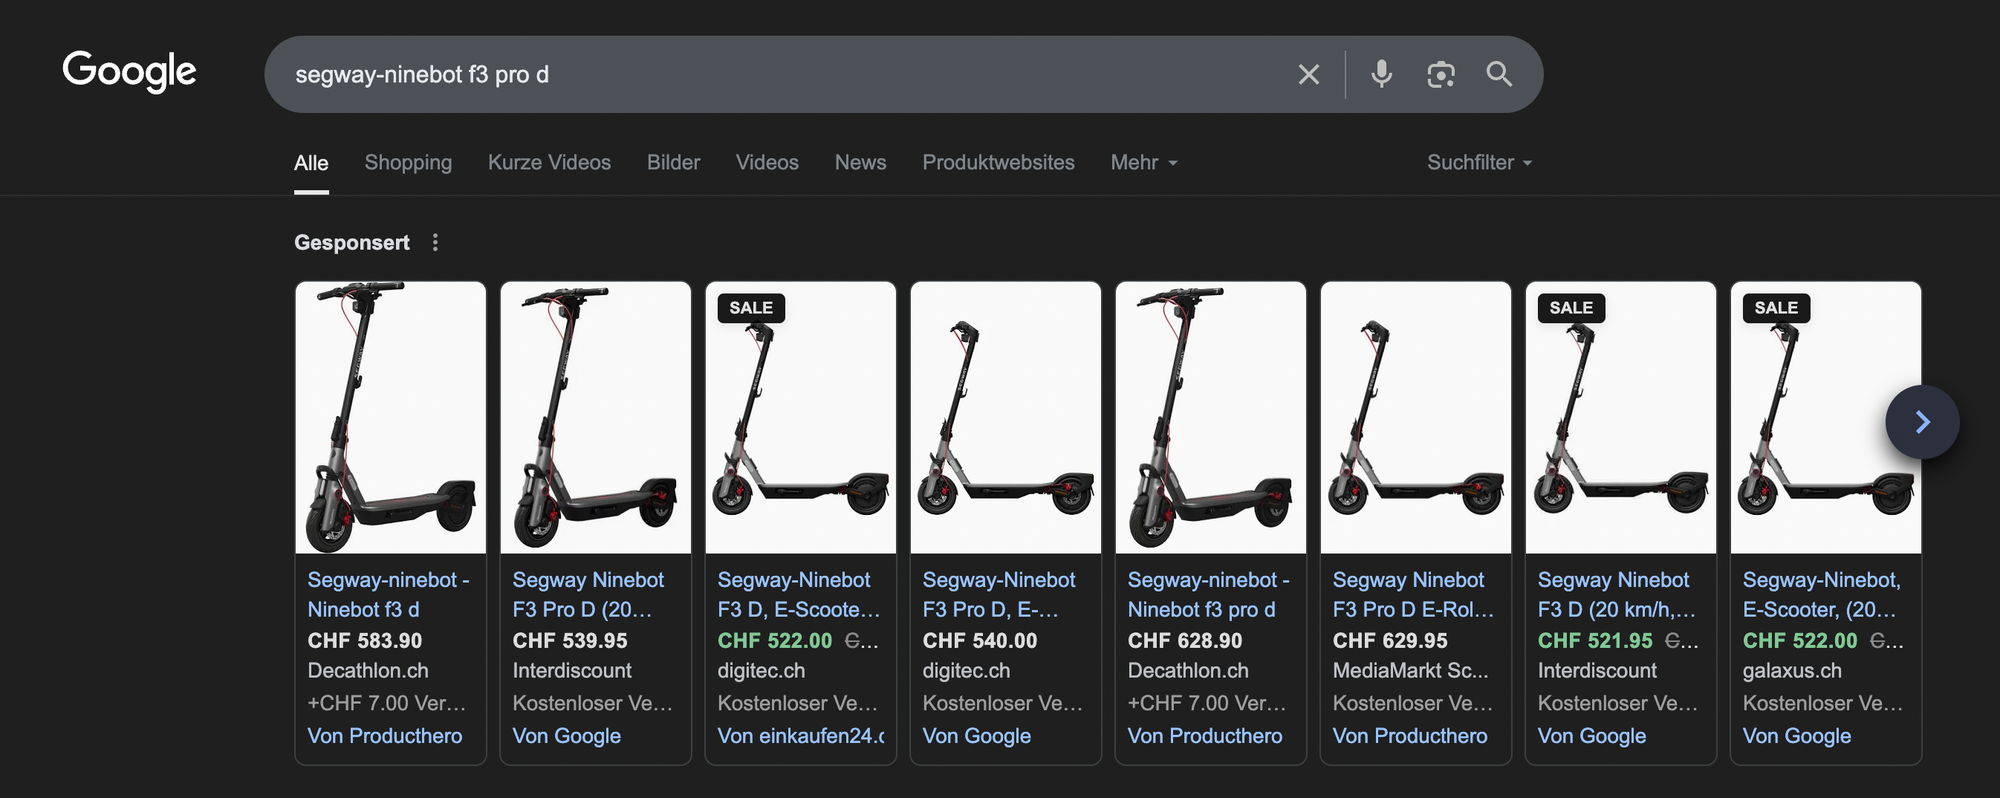Open 'Segway Ninebot F3 Pro D E-Rol…' link
The width and height of the screenshot is (2000, 798).
(1413, 595)
